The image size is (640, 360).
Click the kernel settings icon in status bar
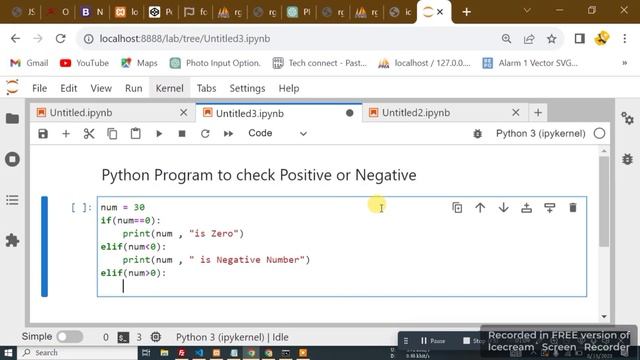[x=156, y=337]
